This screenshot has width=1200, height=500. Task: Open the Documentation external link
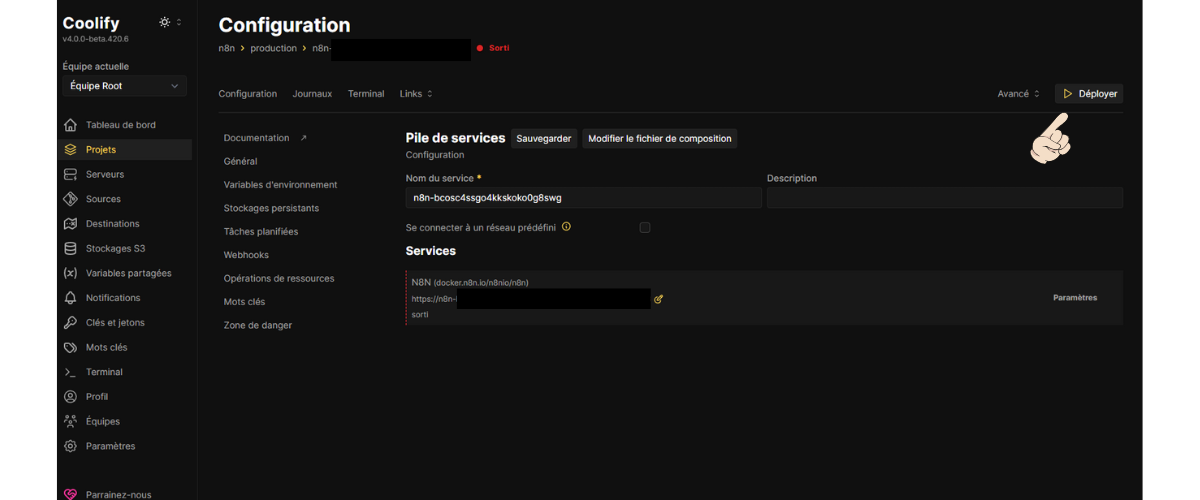265,138
